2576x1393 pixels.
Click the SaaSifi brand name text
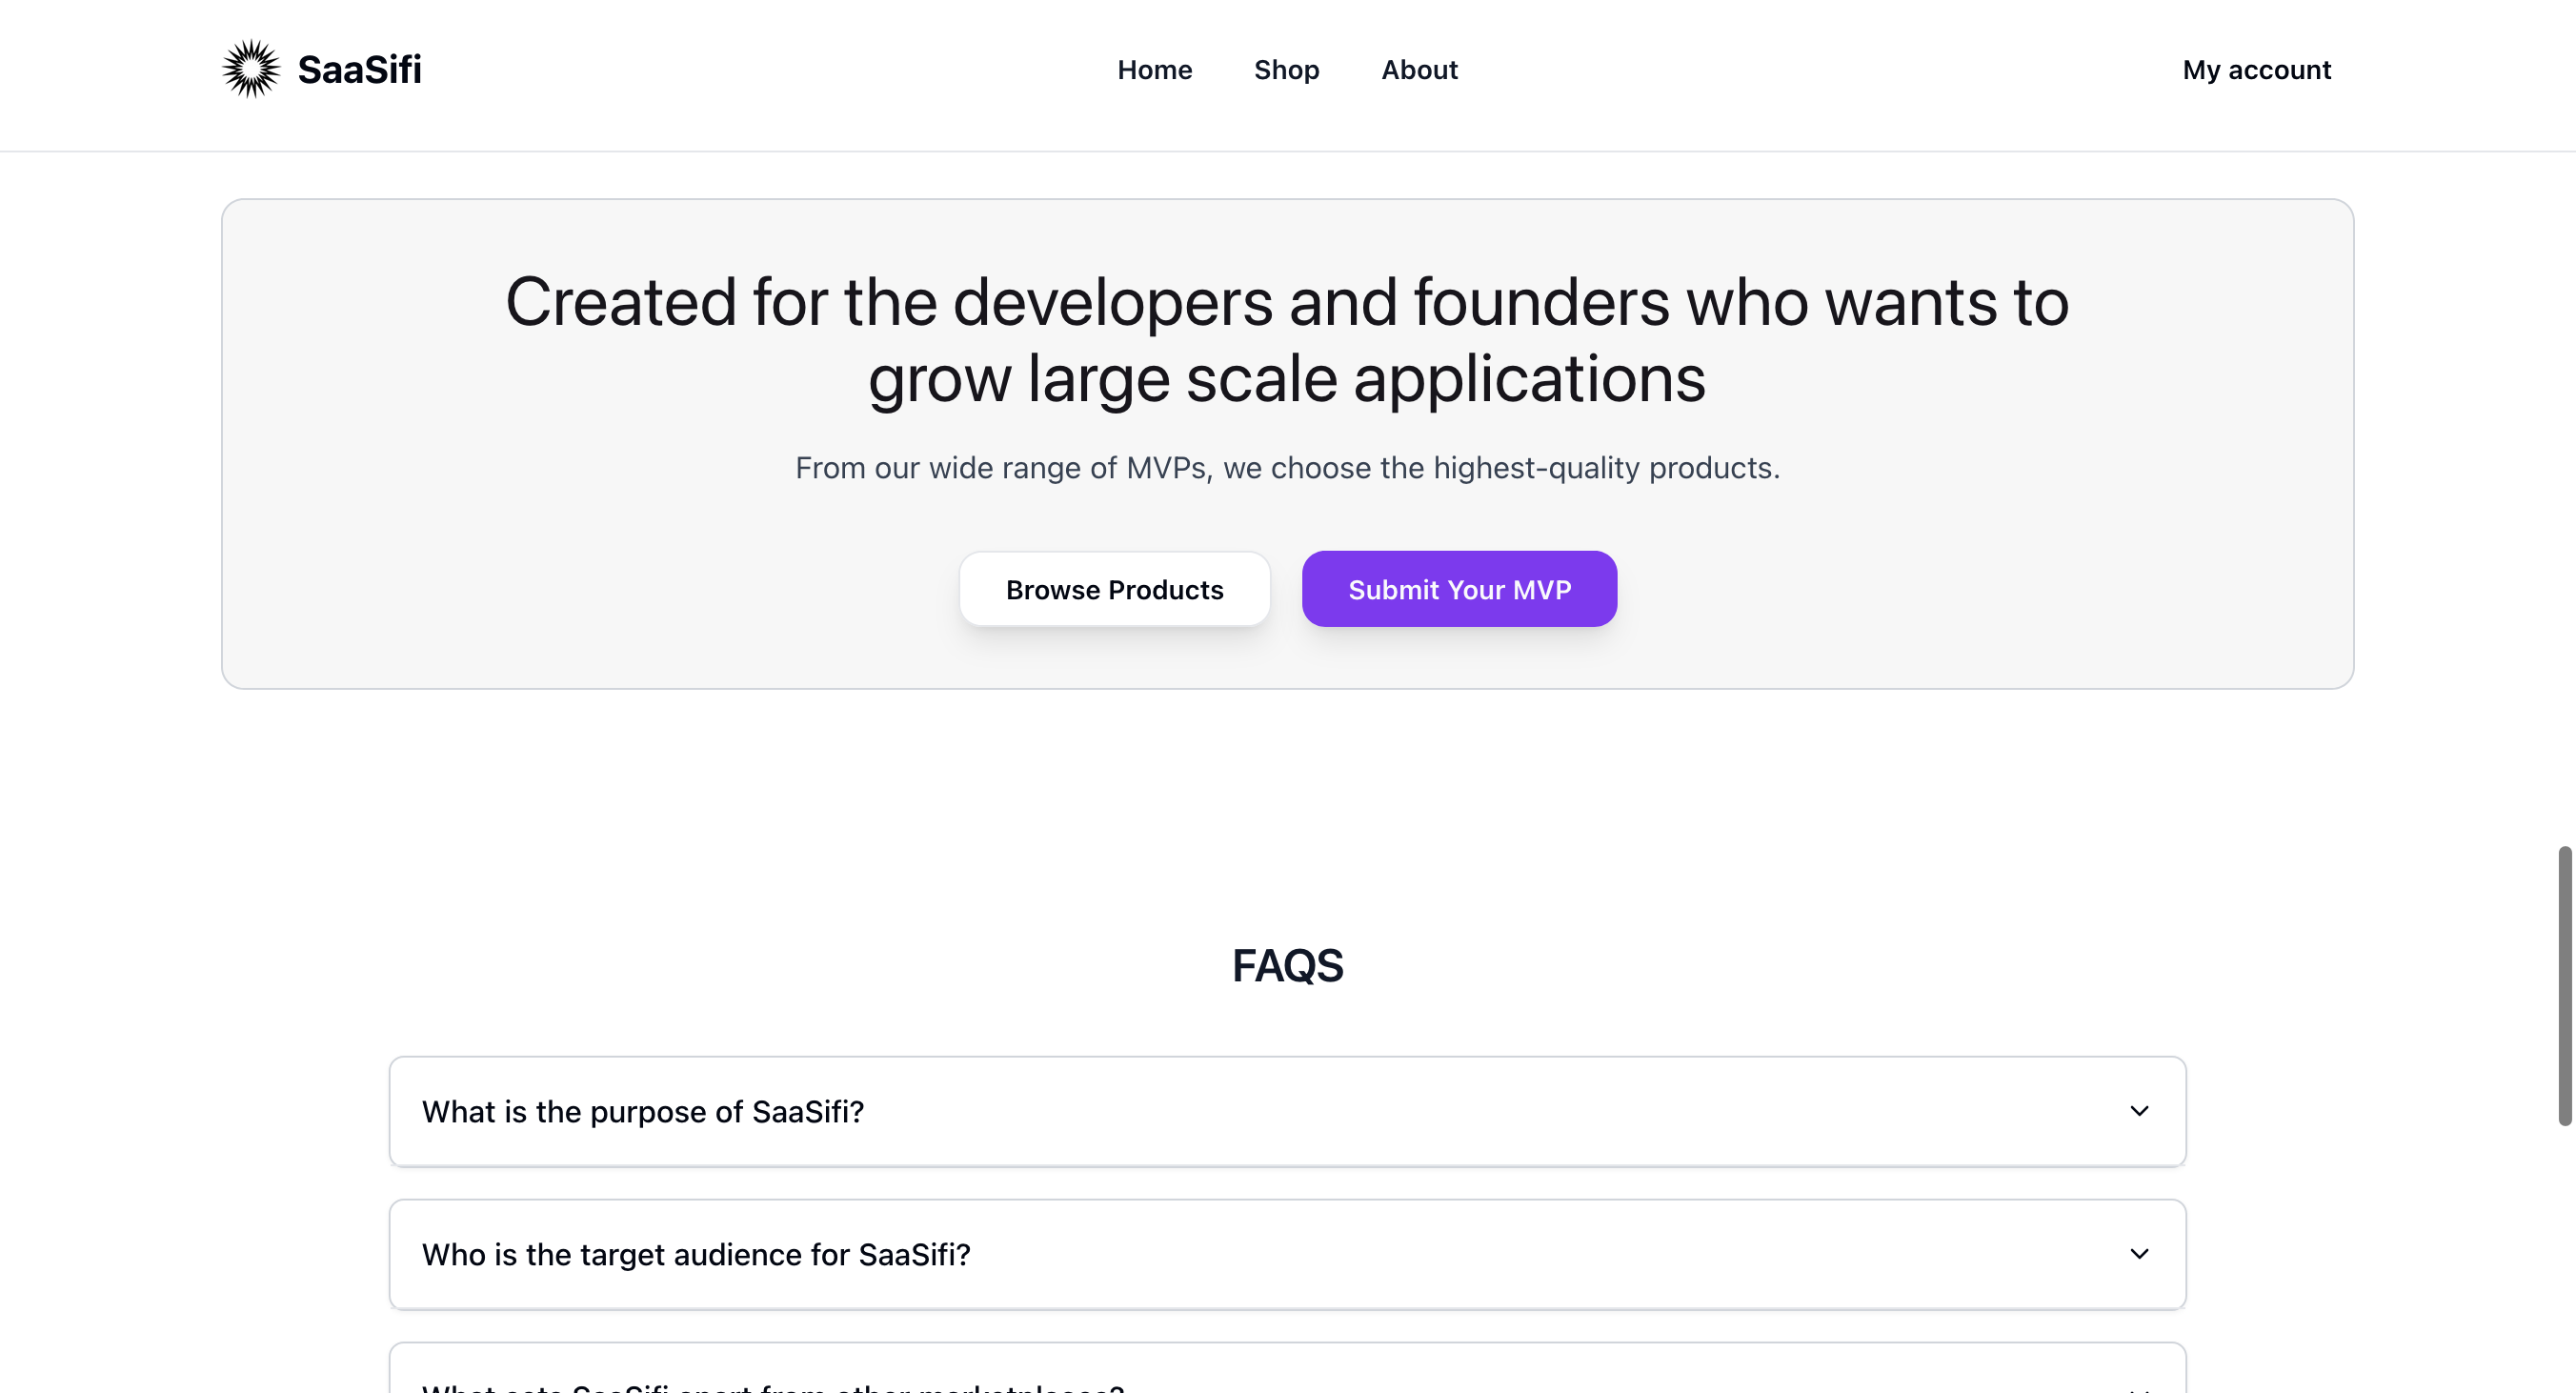pyautogui.click(x=359, y=70)
